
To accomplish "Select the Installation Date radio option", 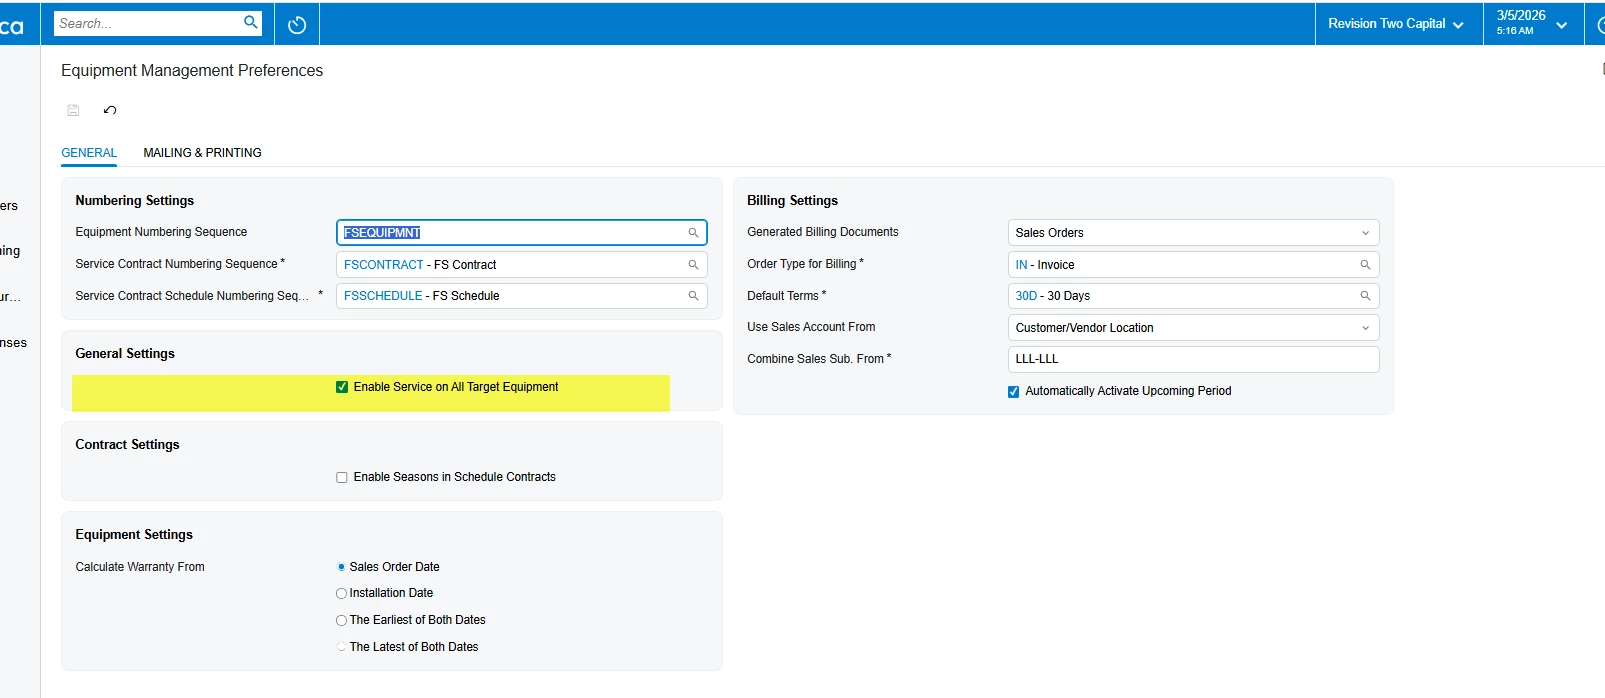I will (x=341, y=593).
